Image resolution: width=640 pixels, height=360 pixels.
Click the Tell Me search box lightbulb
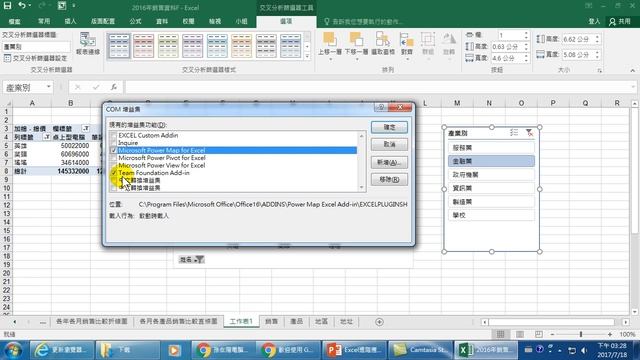coord(327,22)
